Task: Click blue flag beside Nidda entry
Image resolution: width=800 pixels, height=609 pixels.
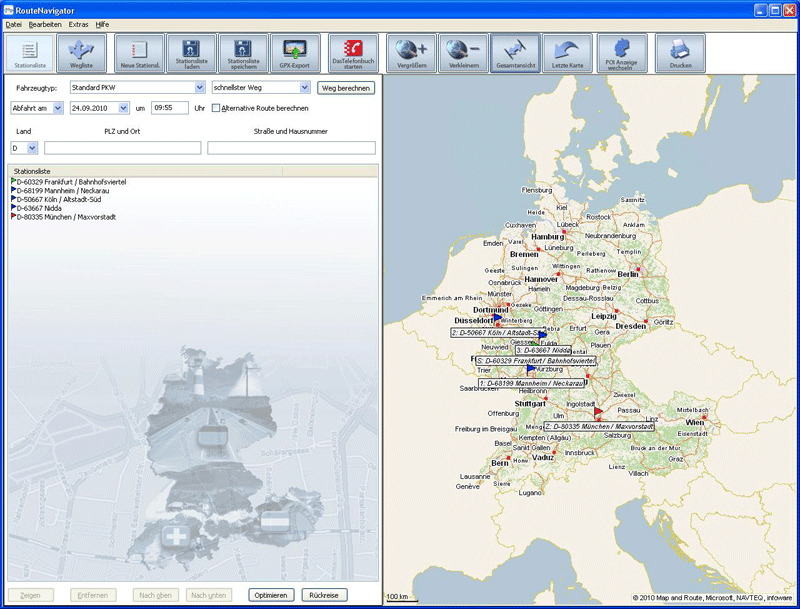Action: (x=13, y=208)
